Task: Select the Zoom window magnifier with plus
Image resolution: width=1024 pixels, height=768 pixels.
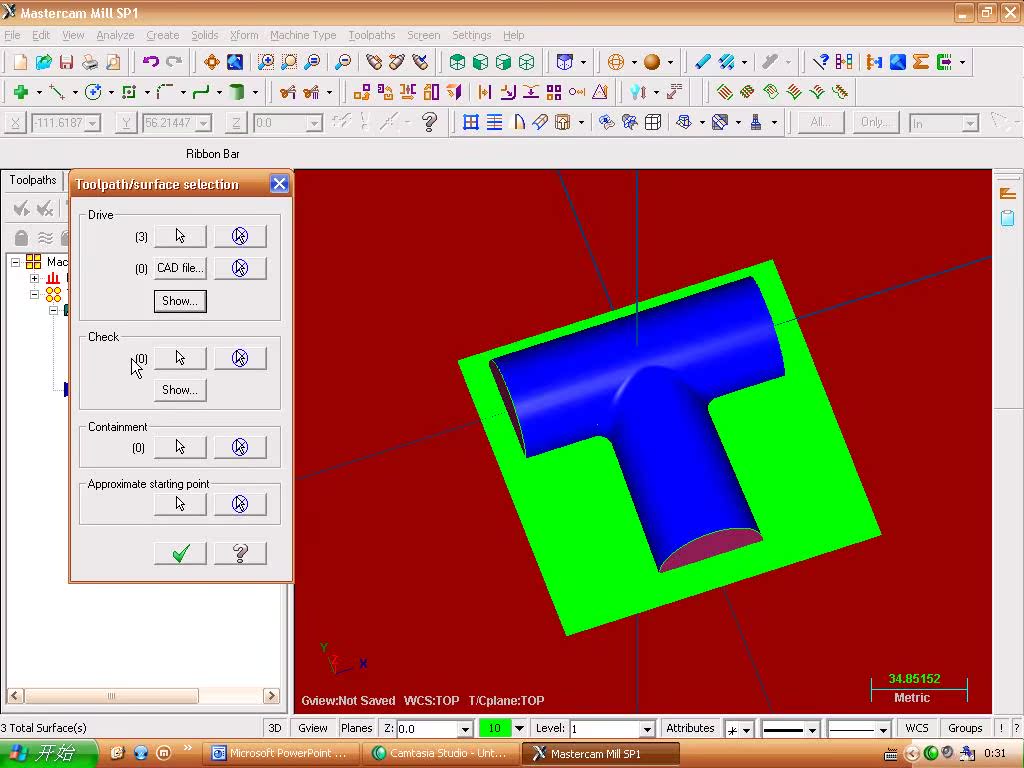Action: coord(266,62)
